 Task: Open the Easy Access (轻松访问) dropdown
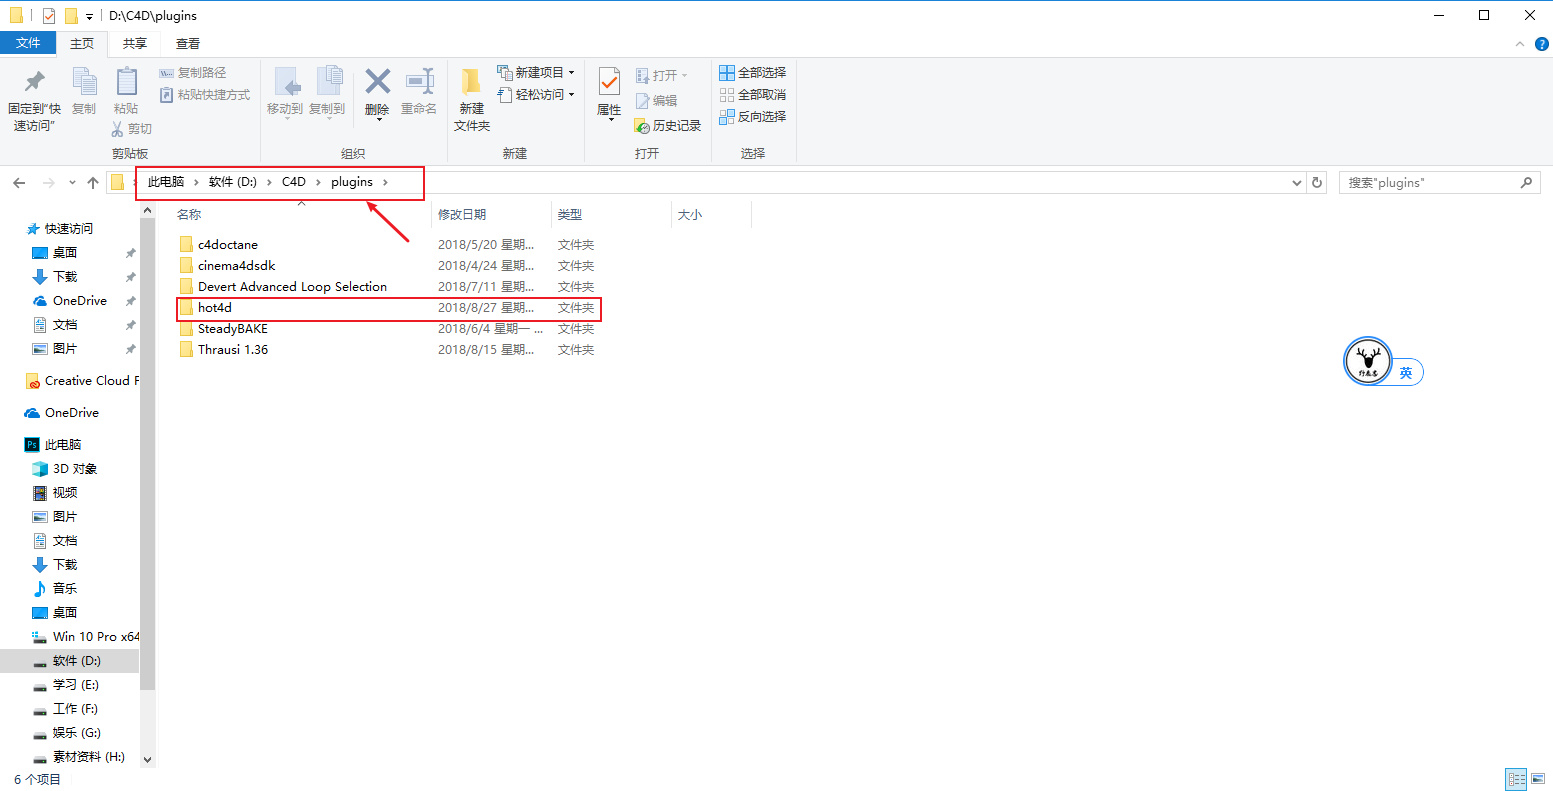click(x=536, y=95)
